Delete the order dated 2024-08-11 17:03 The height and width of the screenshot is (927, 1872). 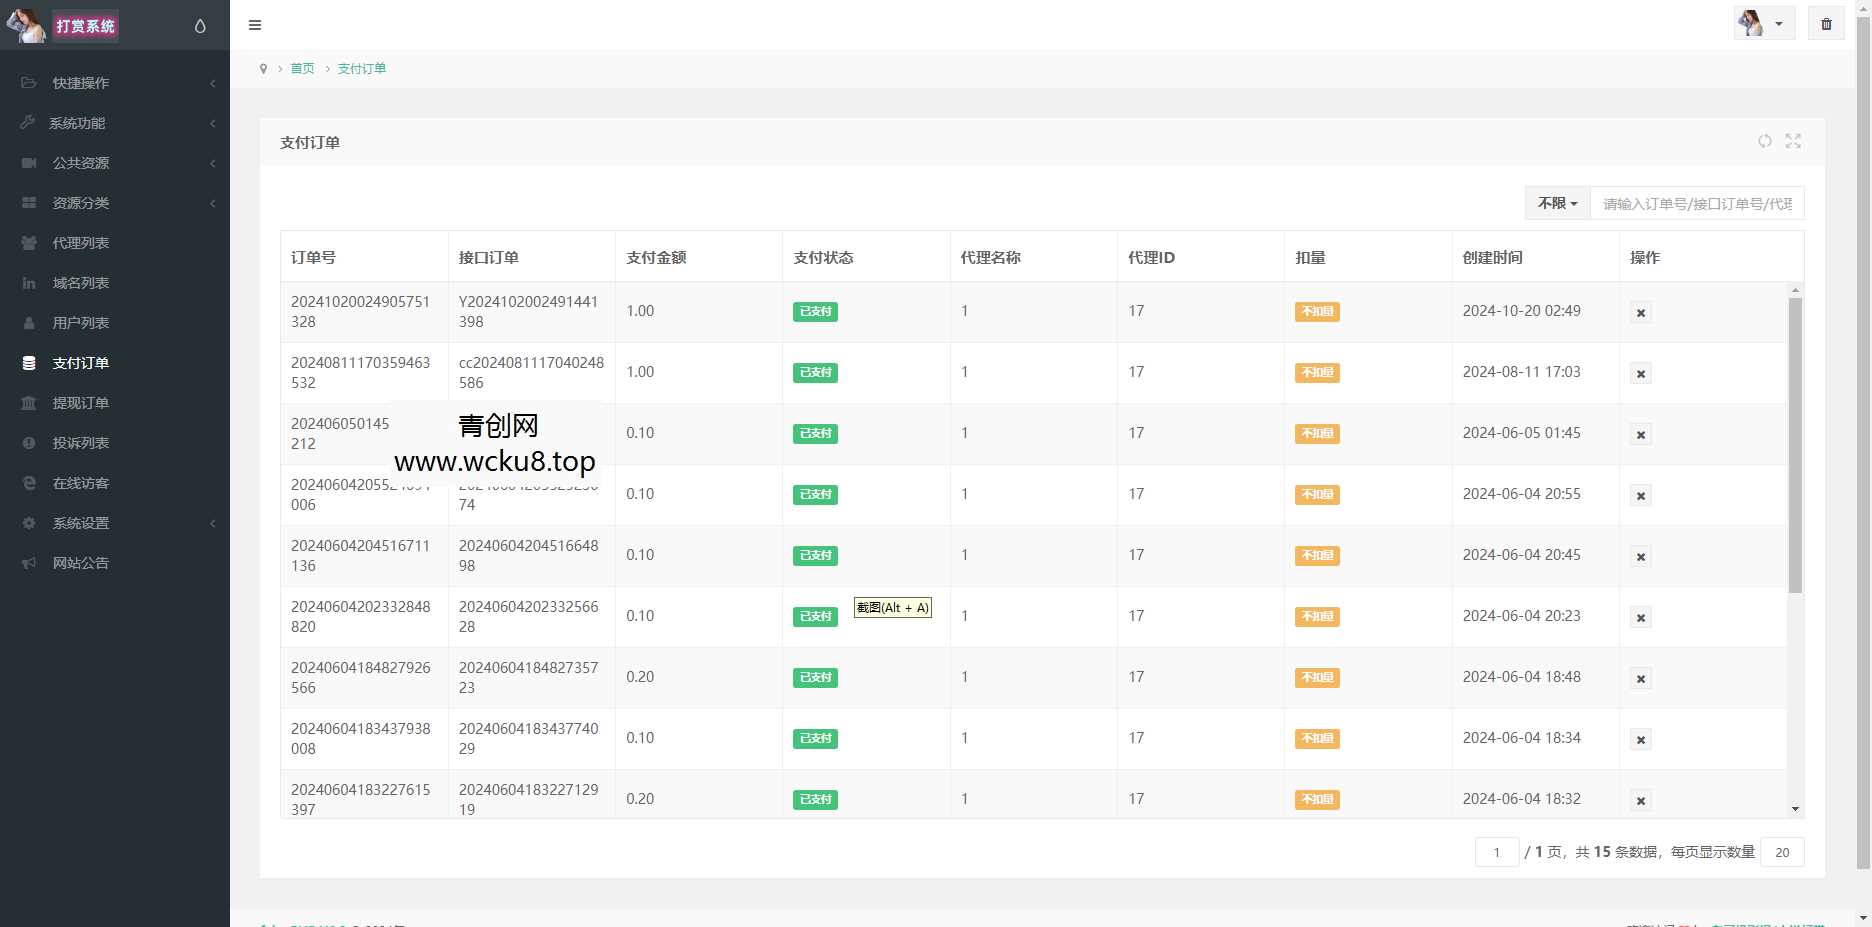1640,374
